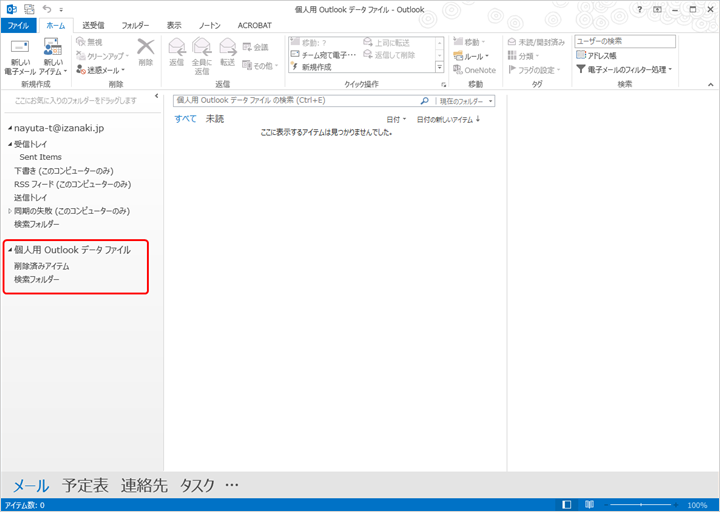Screen dimensions: 720x512
Task: Click the 無視 (Ignore) icon
Action: point(81,42)
